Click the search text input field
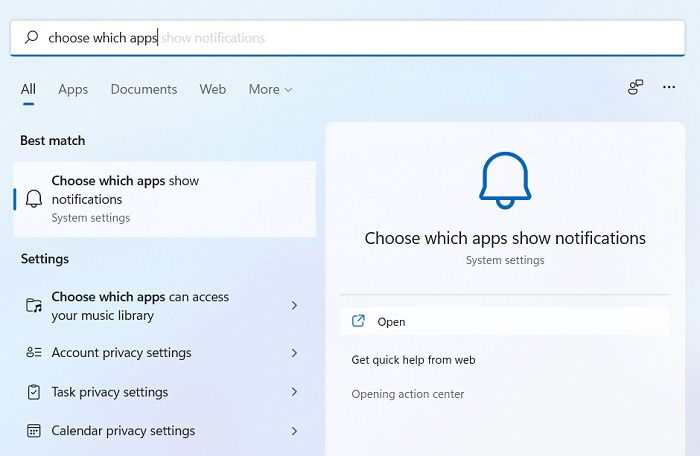Viewport: 700px width, 456px height. click(347, 38)
